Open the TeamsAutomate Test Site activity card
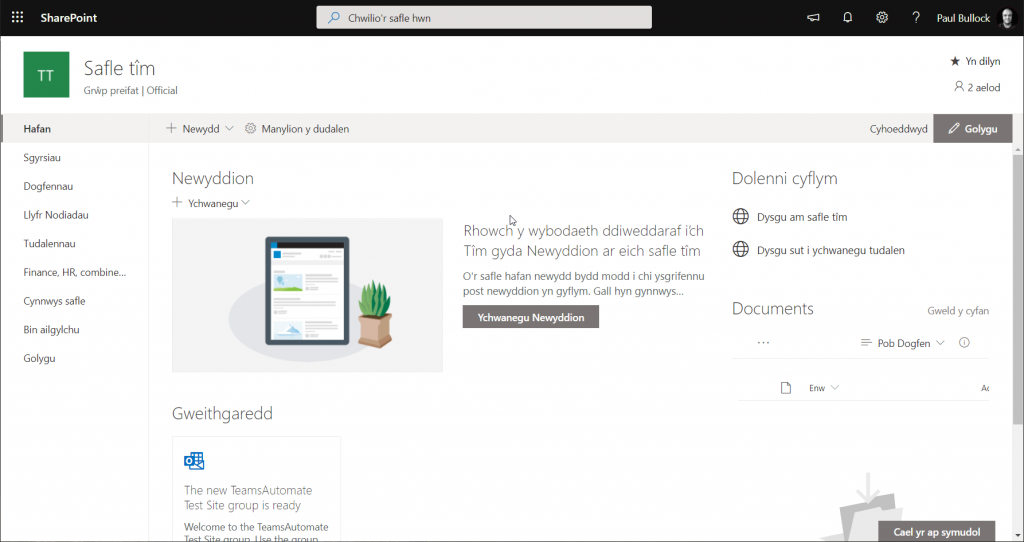Image resolution: width=1024 pixels, height=542 pixels. coord(257,489)
